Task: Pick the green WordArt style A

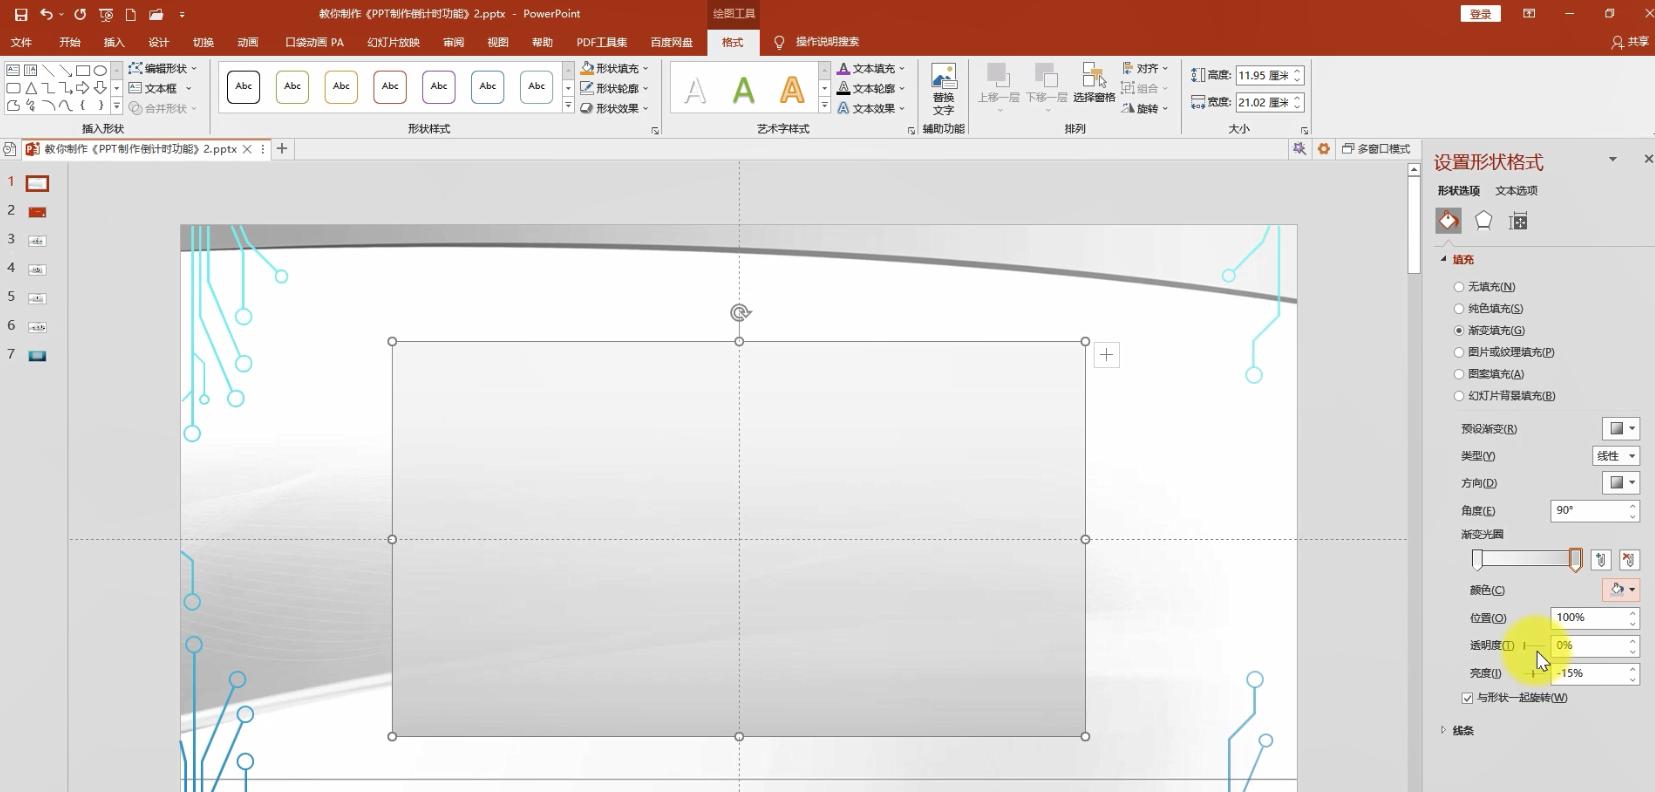Action: point(743,90)
